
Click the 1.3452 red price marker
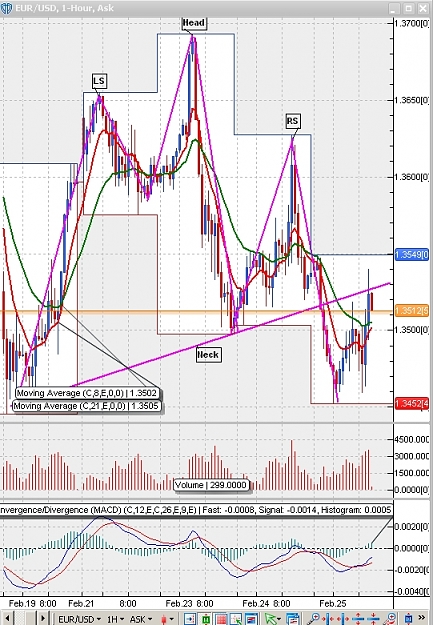tap(411, 403)
